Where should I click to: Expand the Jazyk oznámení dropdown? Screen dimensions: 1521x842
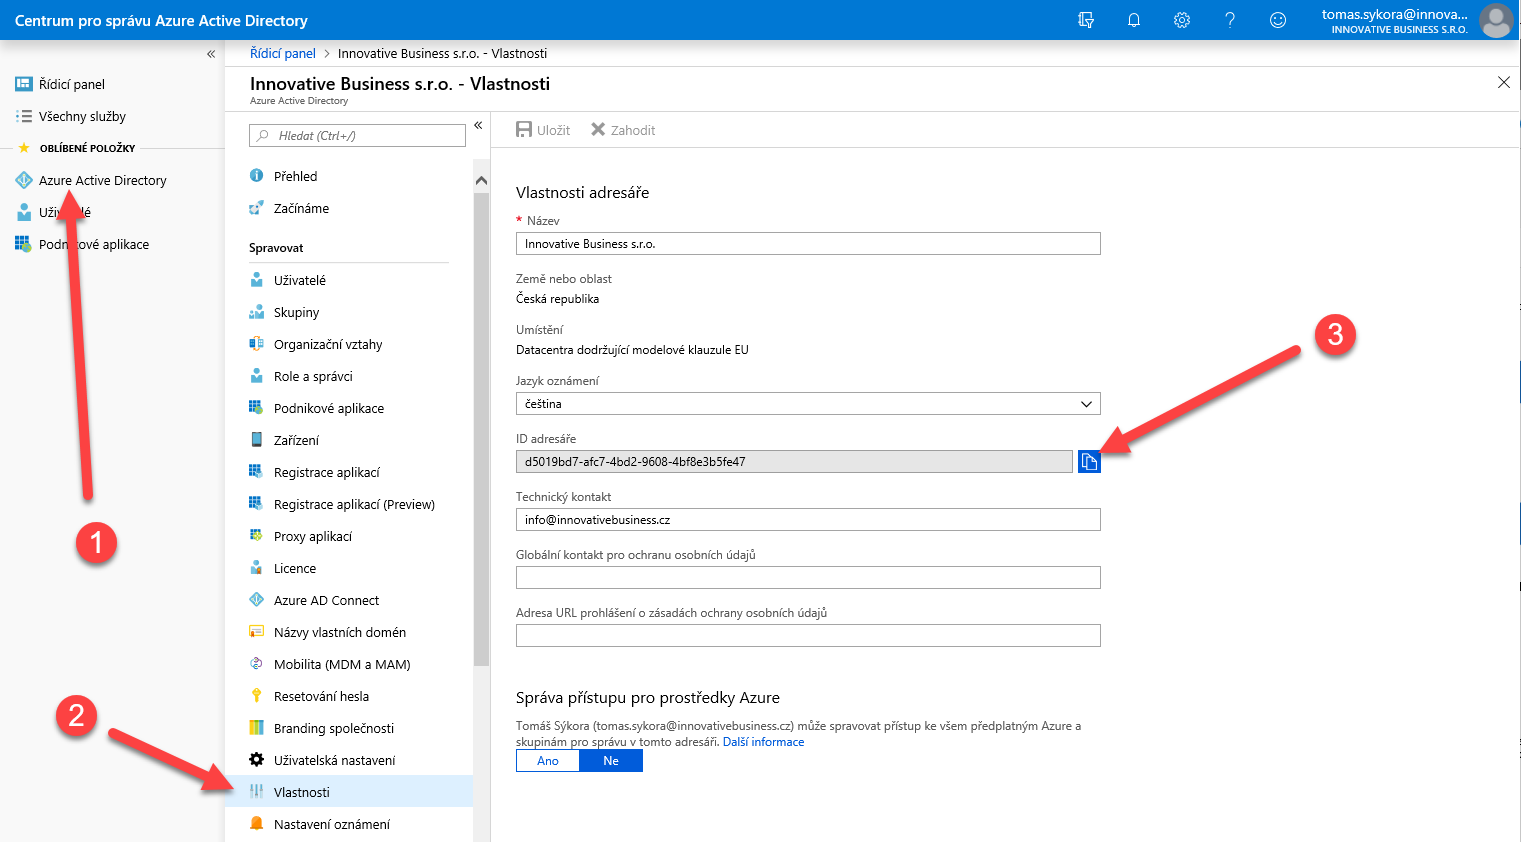[x=808, y=404]
